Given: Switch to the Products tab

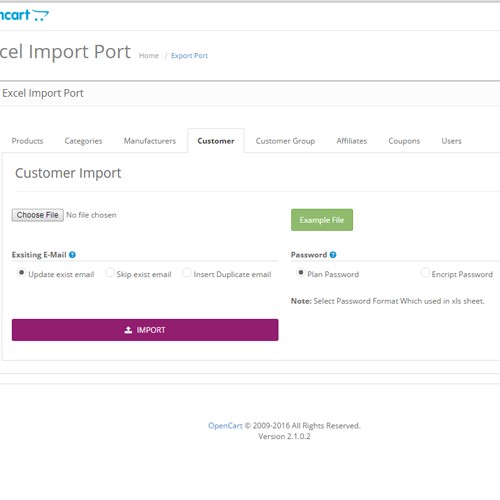Looking at the screenshot, I should (27, 141).
